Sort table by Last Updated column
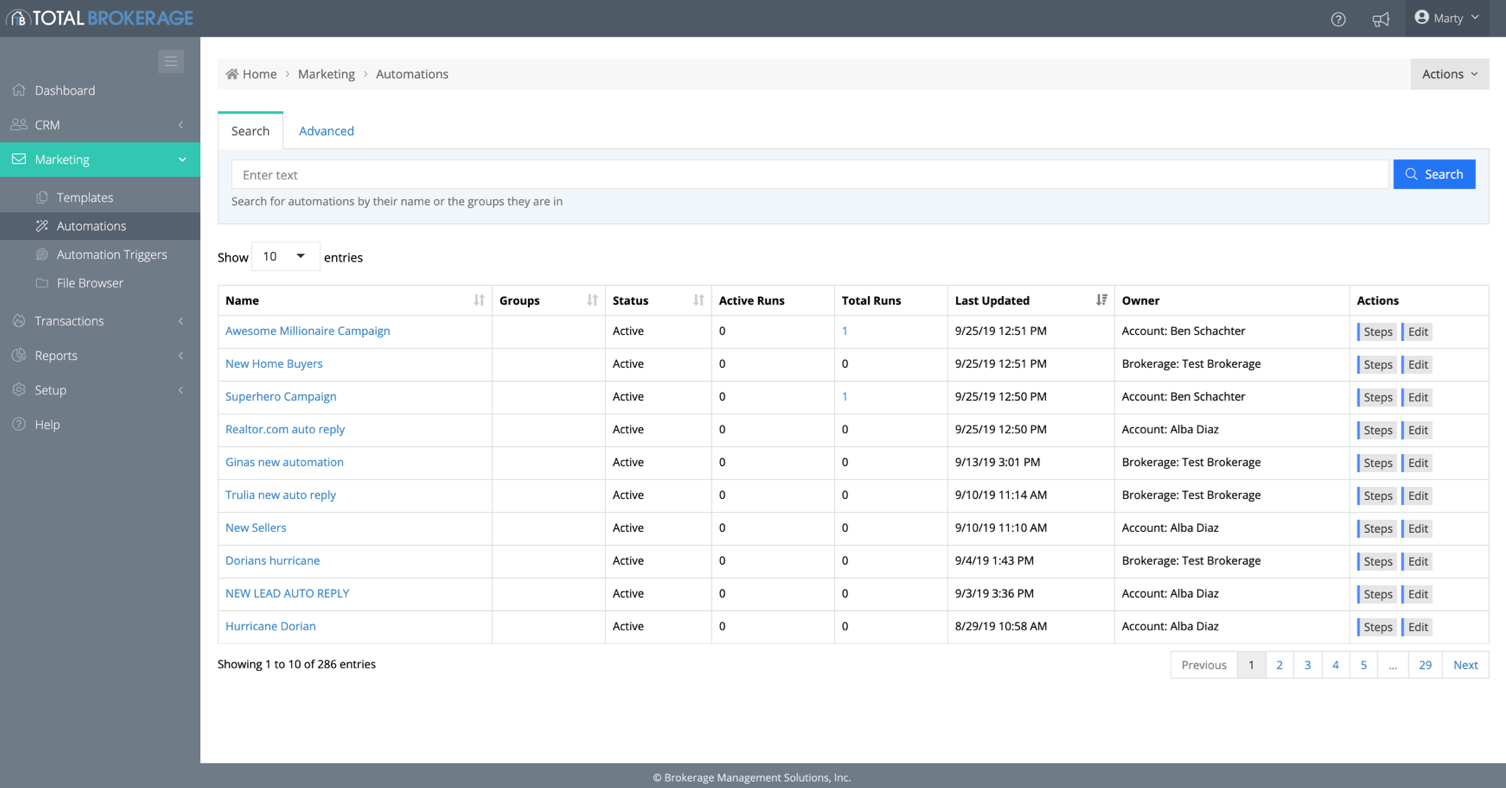 [x=1030, y=300]
